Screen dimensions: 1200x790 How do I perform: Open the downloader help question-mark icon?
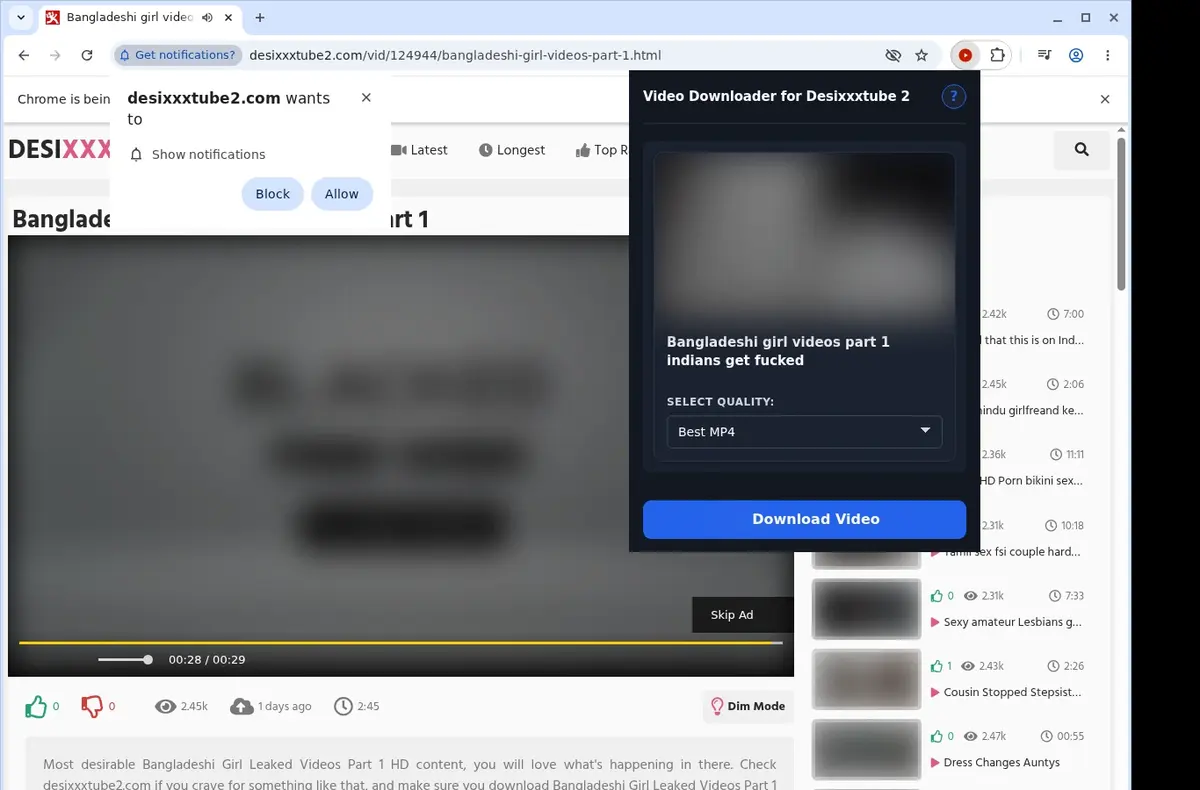(x=954, y=97)
